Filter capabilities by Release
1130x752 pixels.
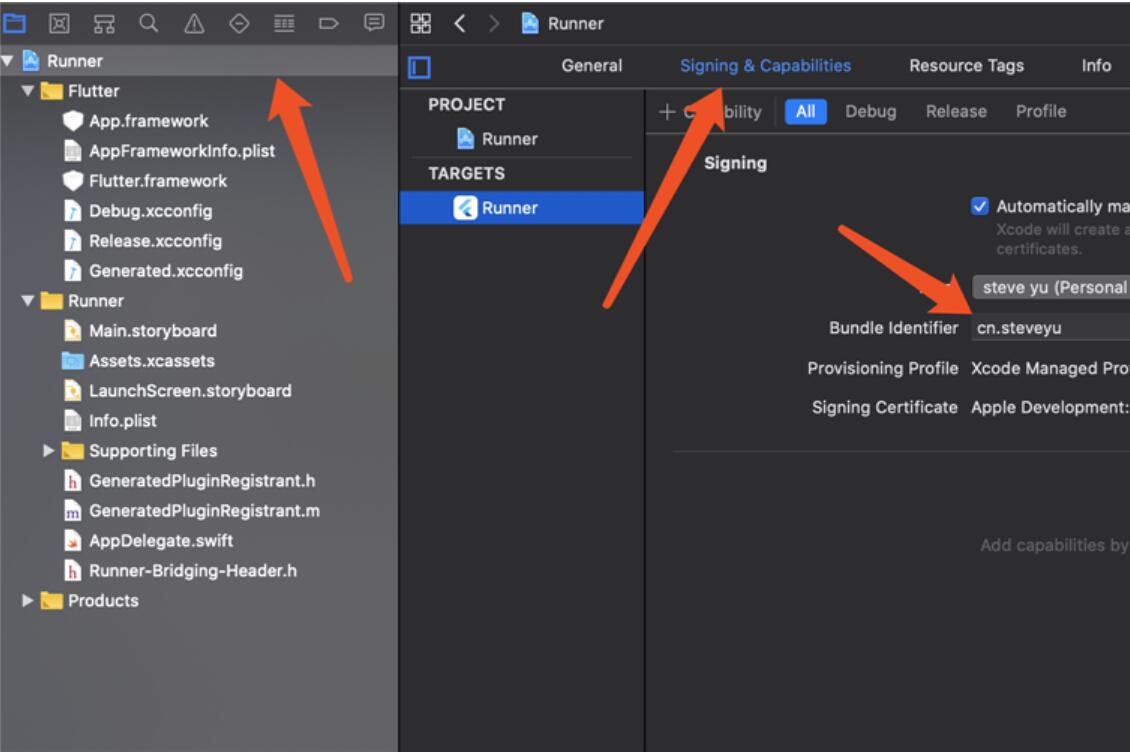coord(956,112)
